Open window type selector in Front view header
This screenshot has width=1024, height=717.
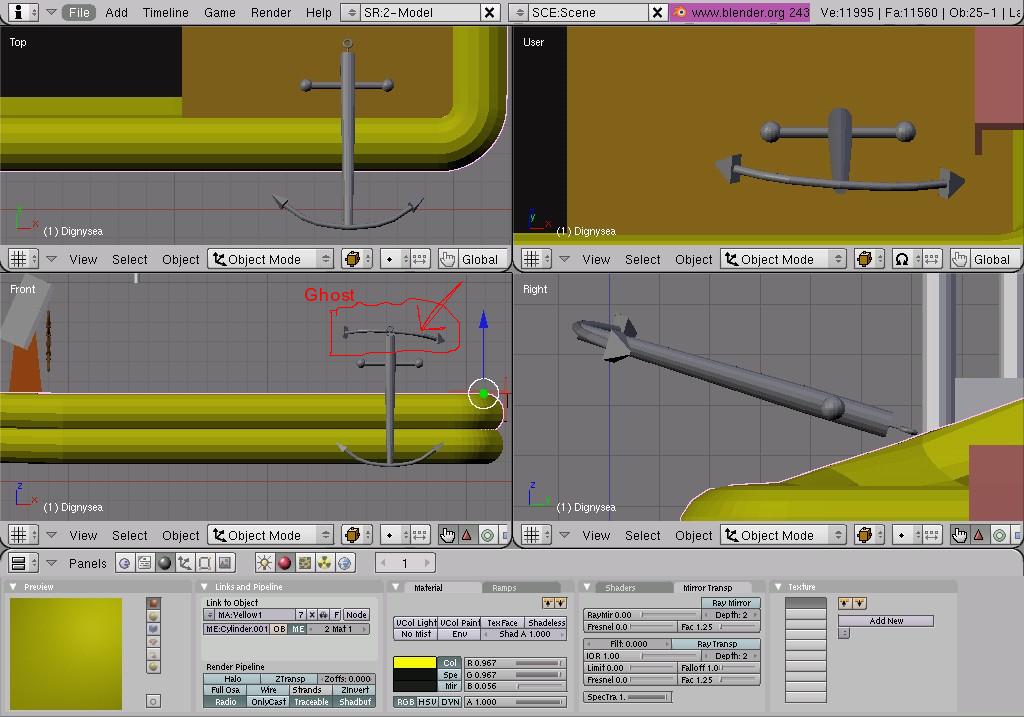[x=24, y=535]
